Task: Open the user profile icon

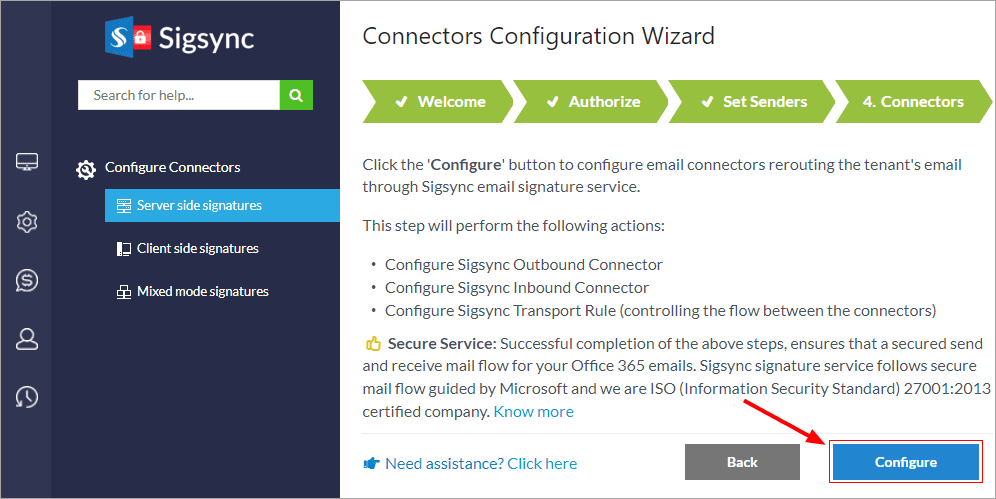Action: pos(27,339)
